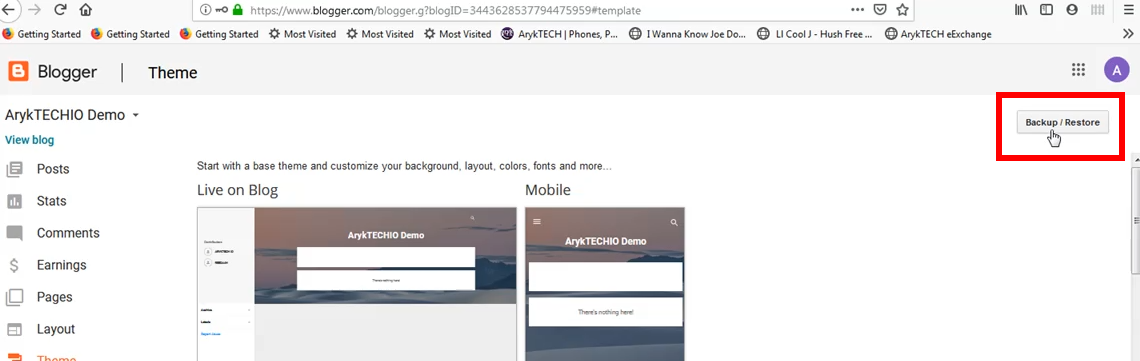This screenshot has width=1140, height=361.
Task: Open the ArykTECH | Phones bookmark
Action: [x=560, y=34]
